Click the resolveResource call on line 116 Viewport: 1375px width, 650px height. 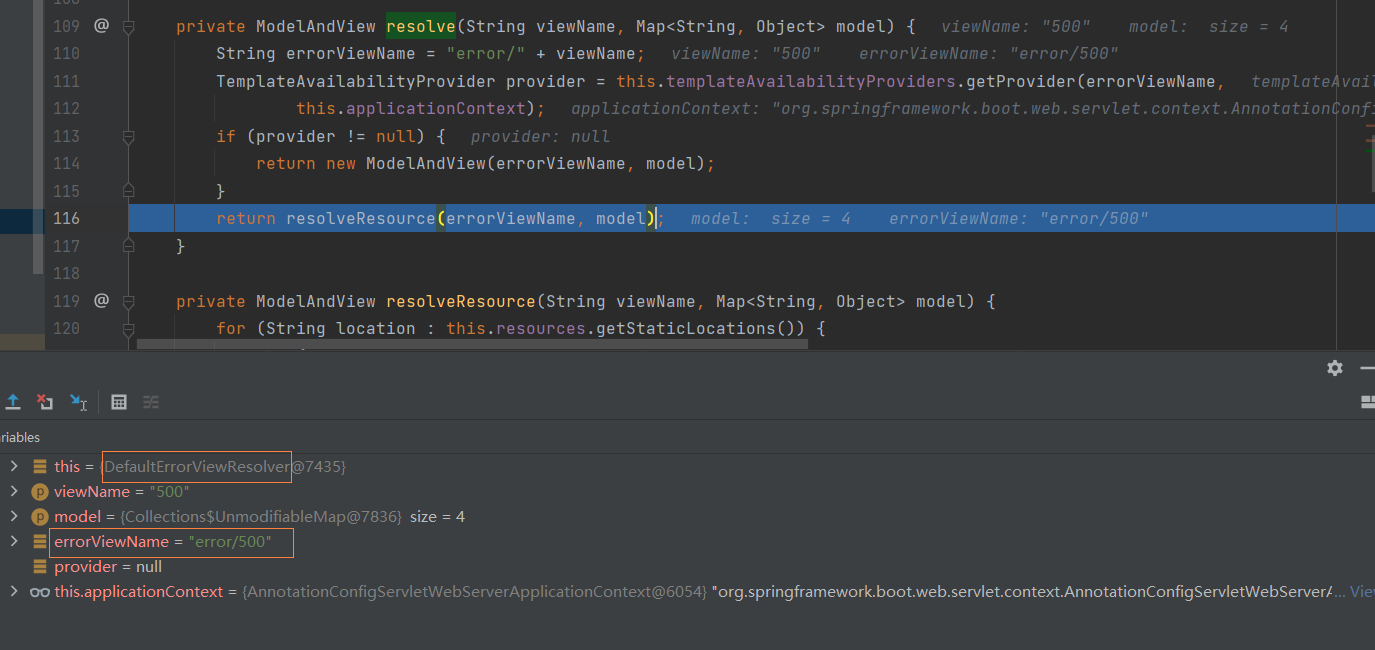click(361, 218)
